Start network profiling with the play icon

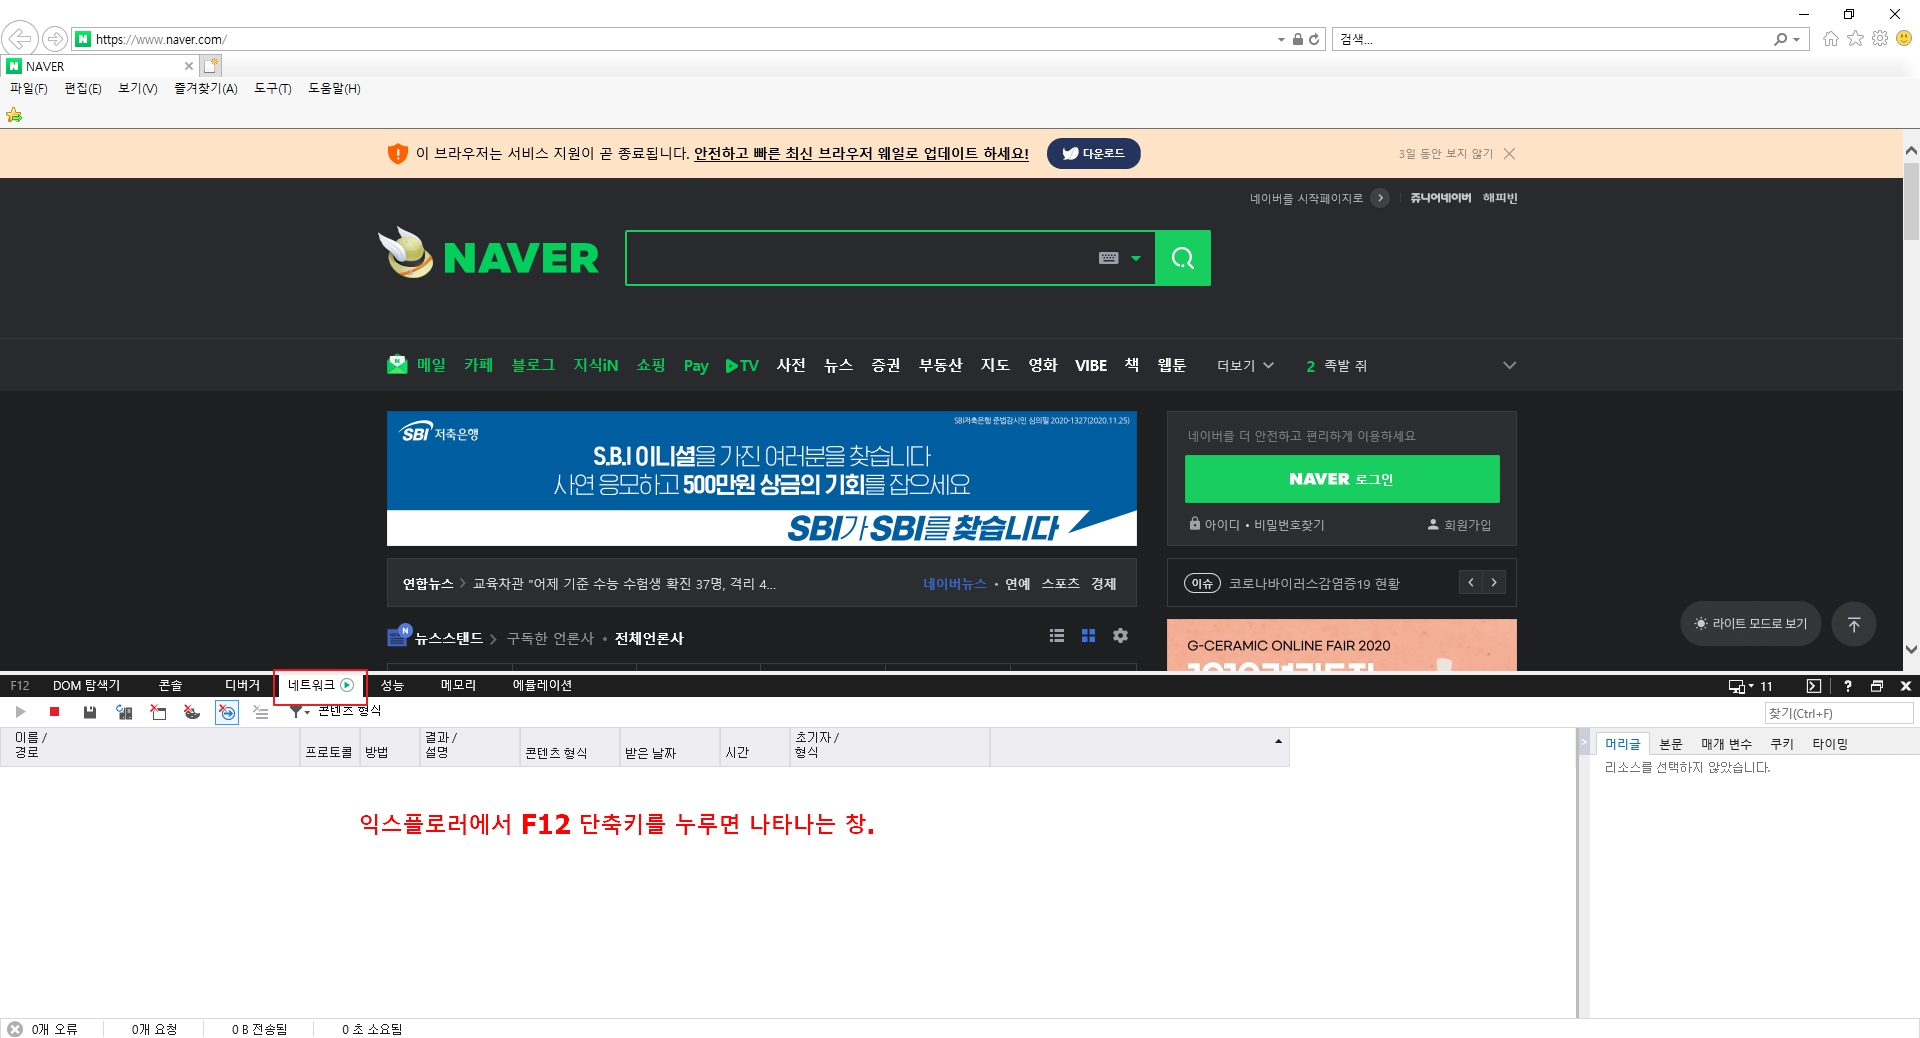(20, 712)
